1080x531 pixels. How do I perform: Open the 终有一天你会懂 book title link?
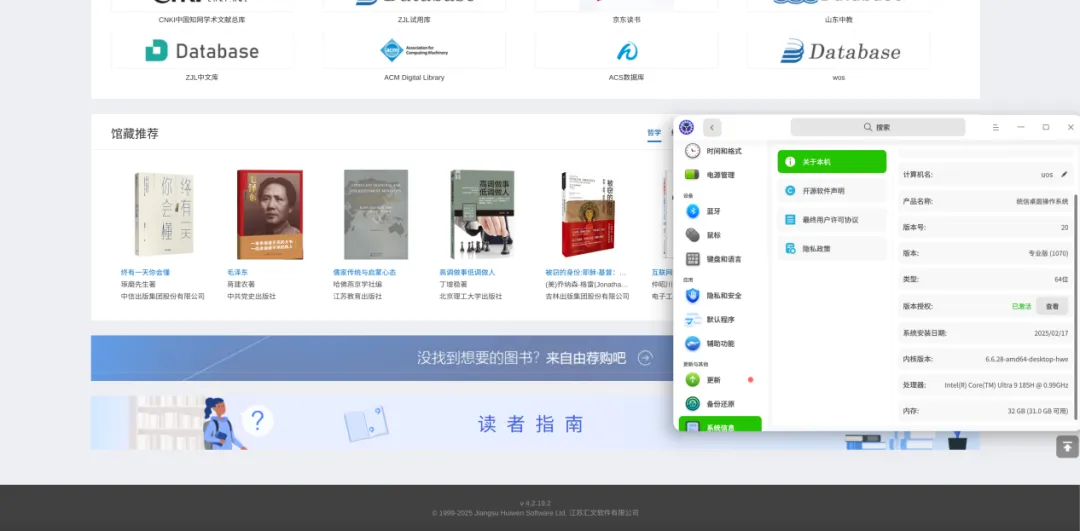[x=146, y=272]
